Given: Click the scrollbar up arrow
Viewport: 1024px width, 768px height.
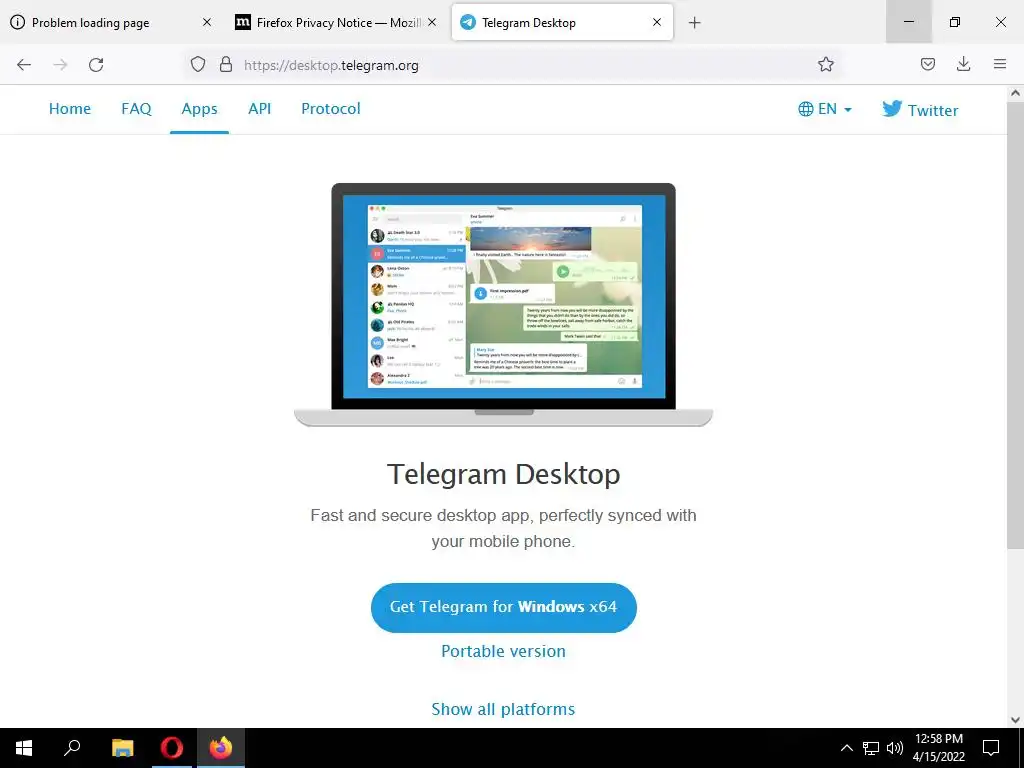Looking at the screenshot, I should [x=1016, y=93].
